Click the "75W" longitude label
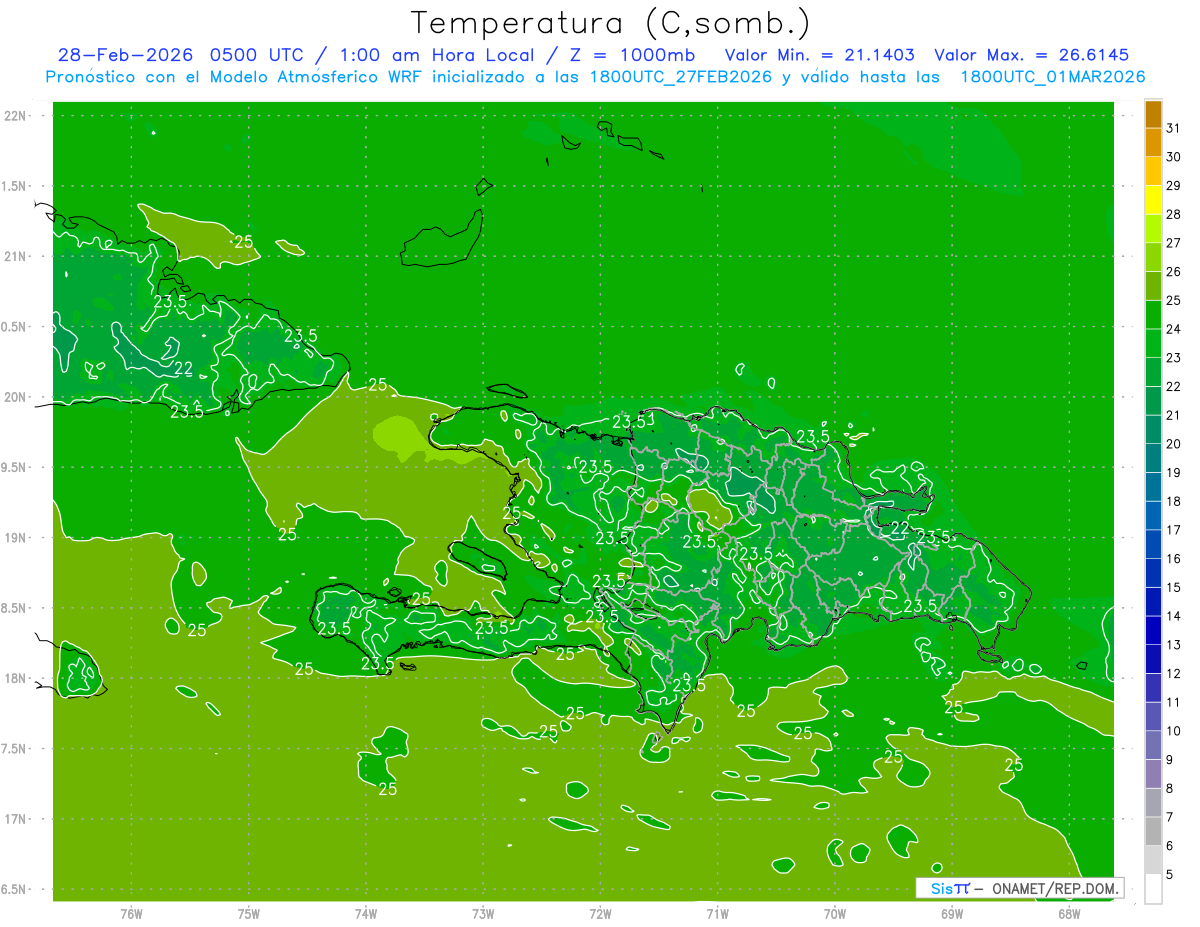 (249, 914)
